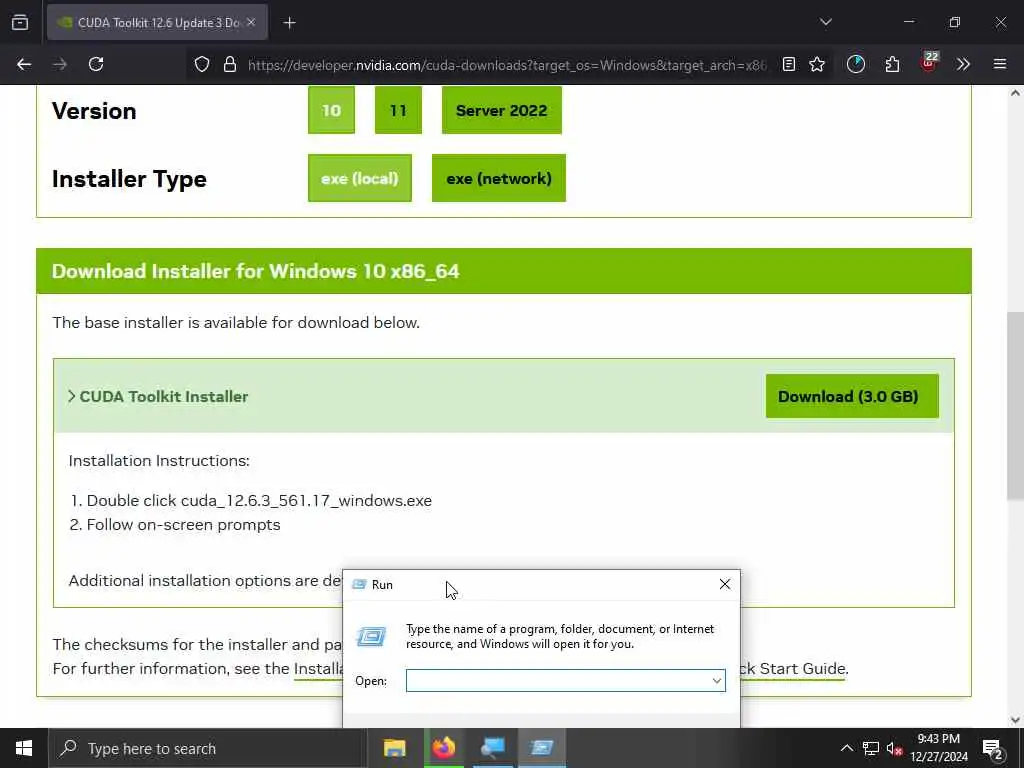Click the address bar URL
The image size is (1024, 768).
[x=507, y=65]
